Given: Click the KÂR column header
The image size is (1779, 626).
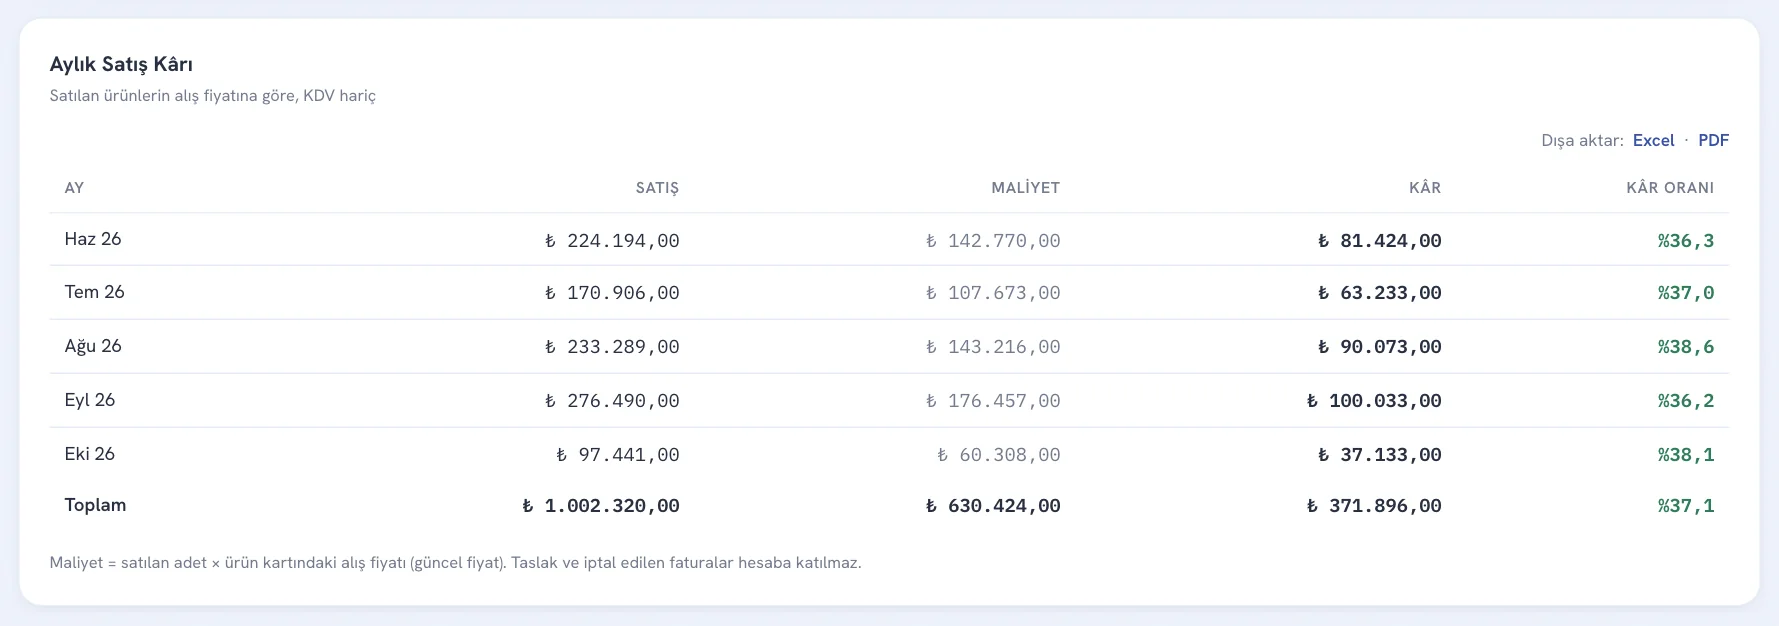Looking at the screenshot, I should (x=1425, y=188).
